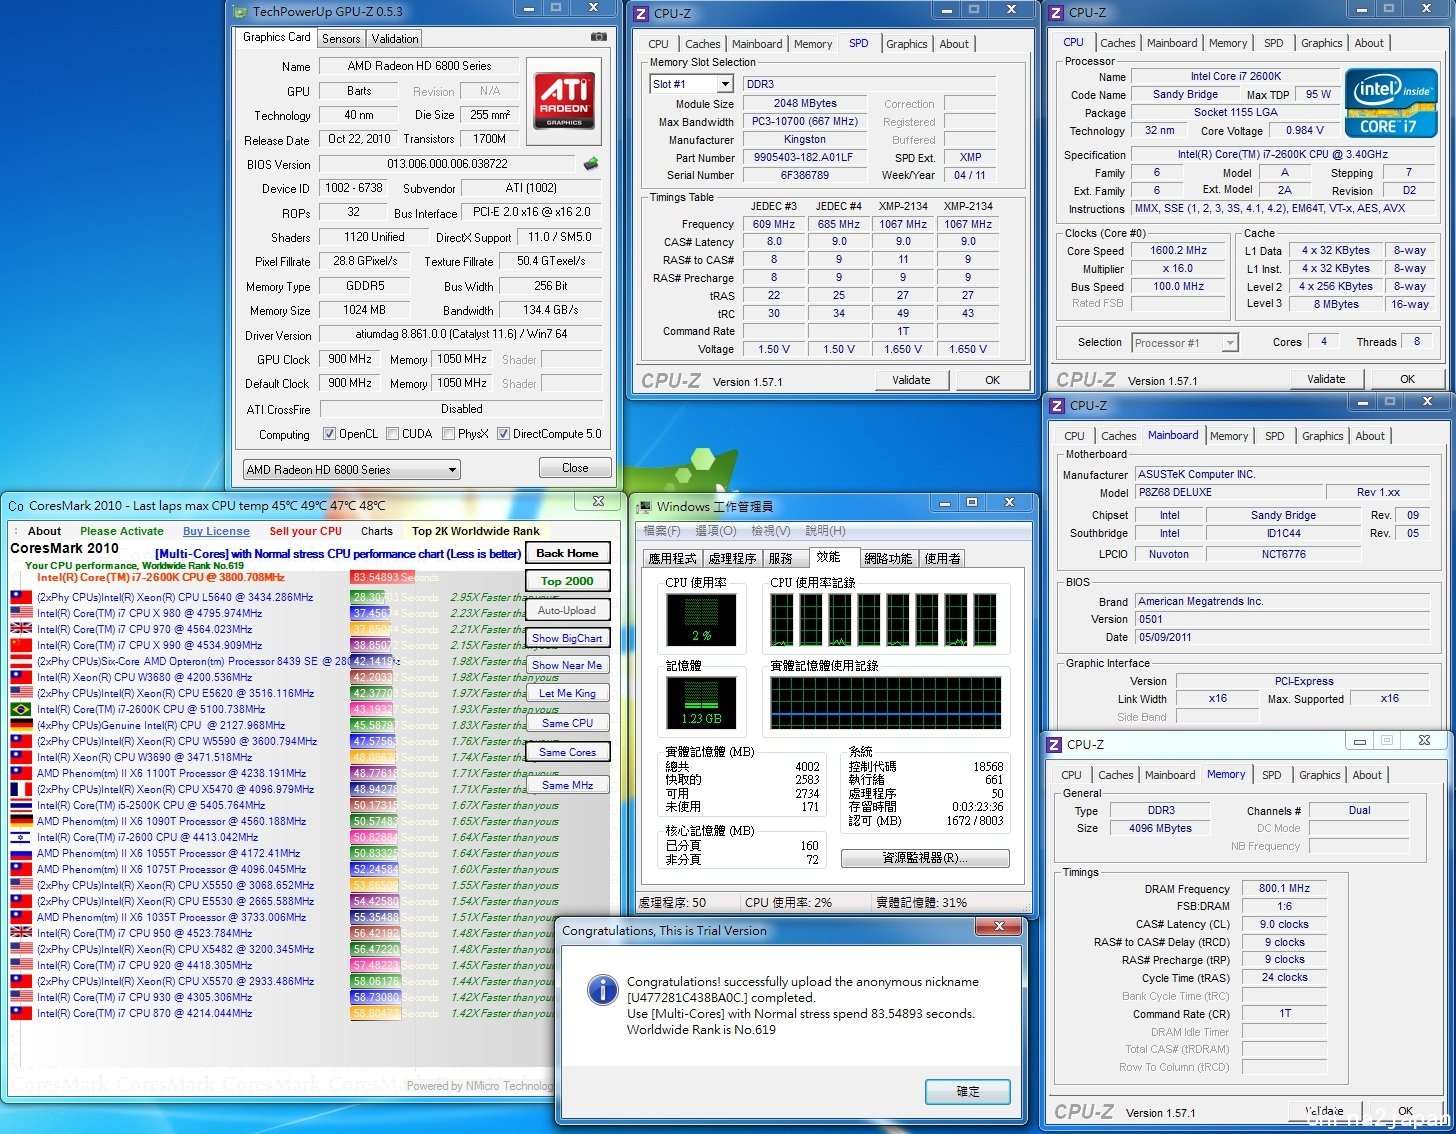
Task: Click the blue info icon in Congratulations dialog
Action: point(602,990)
